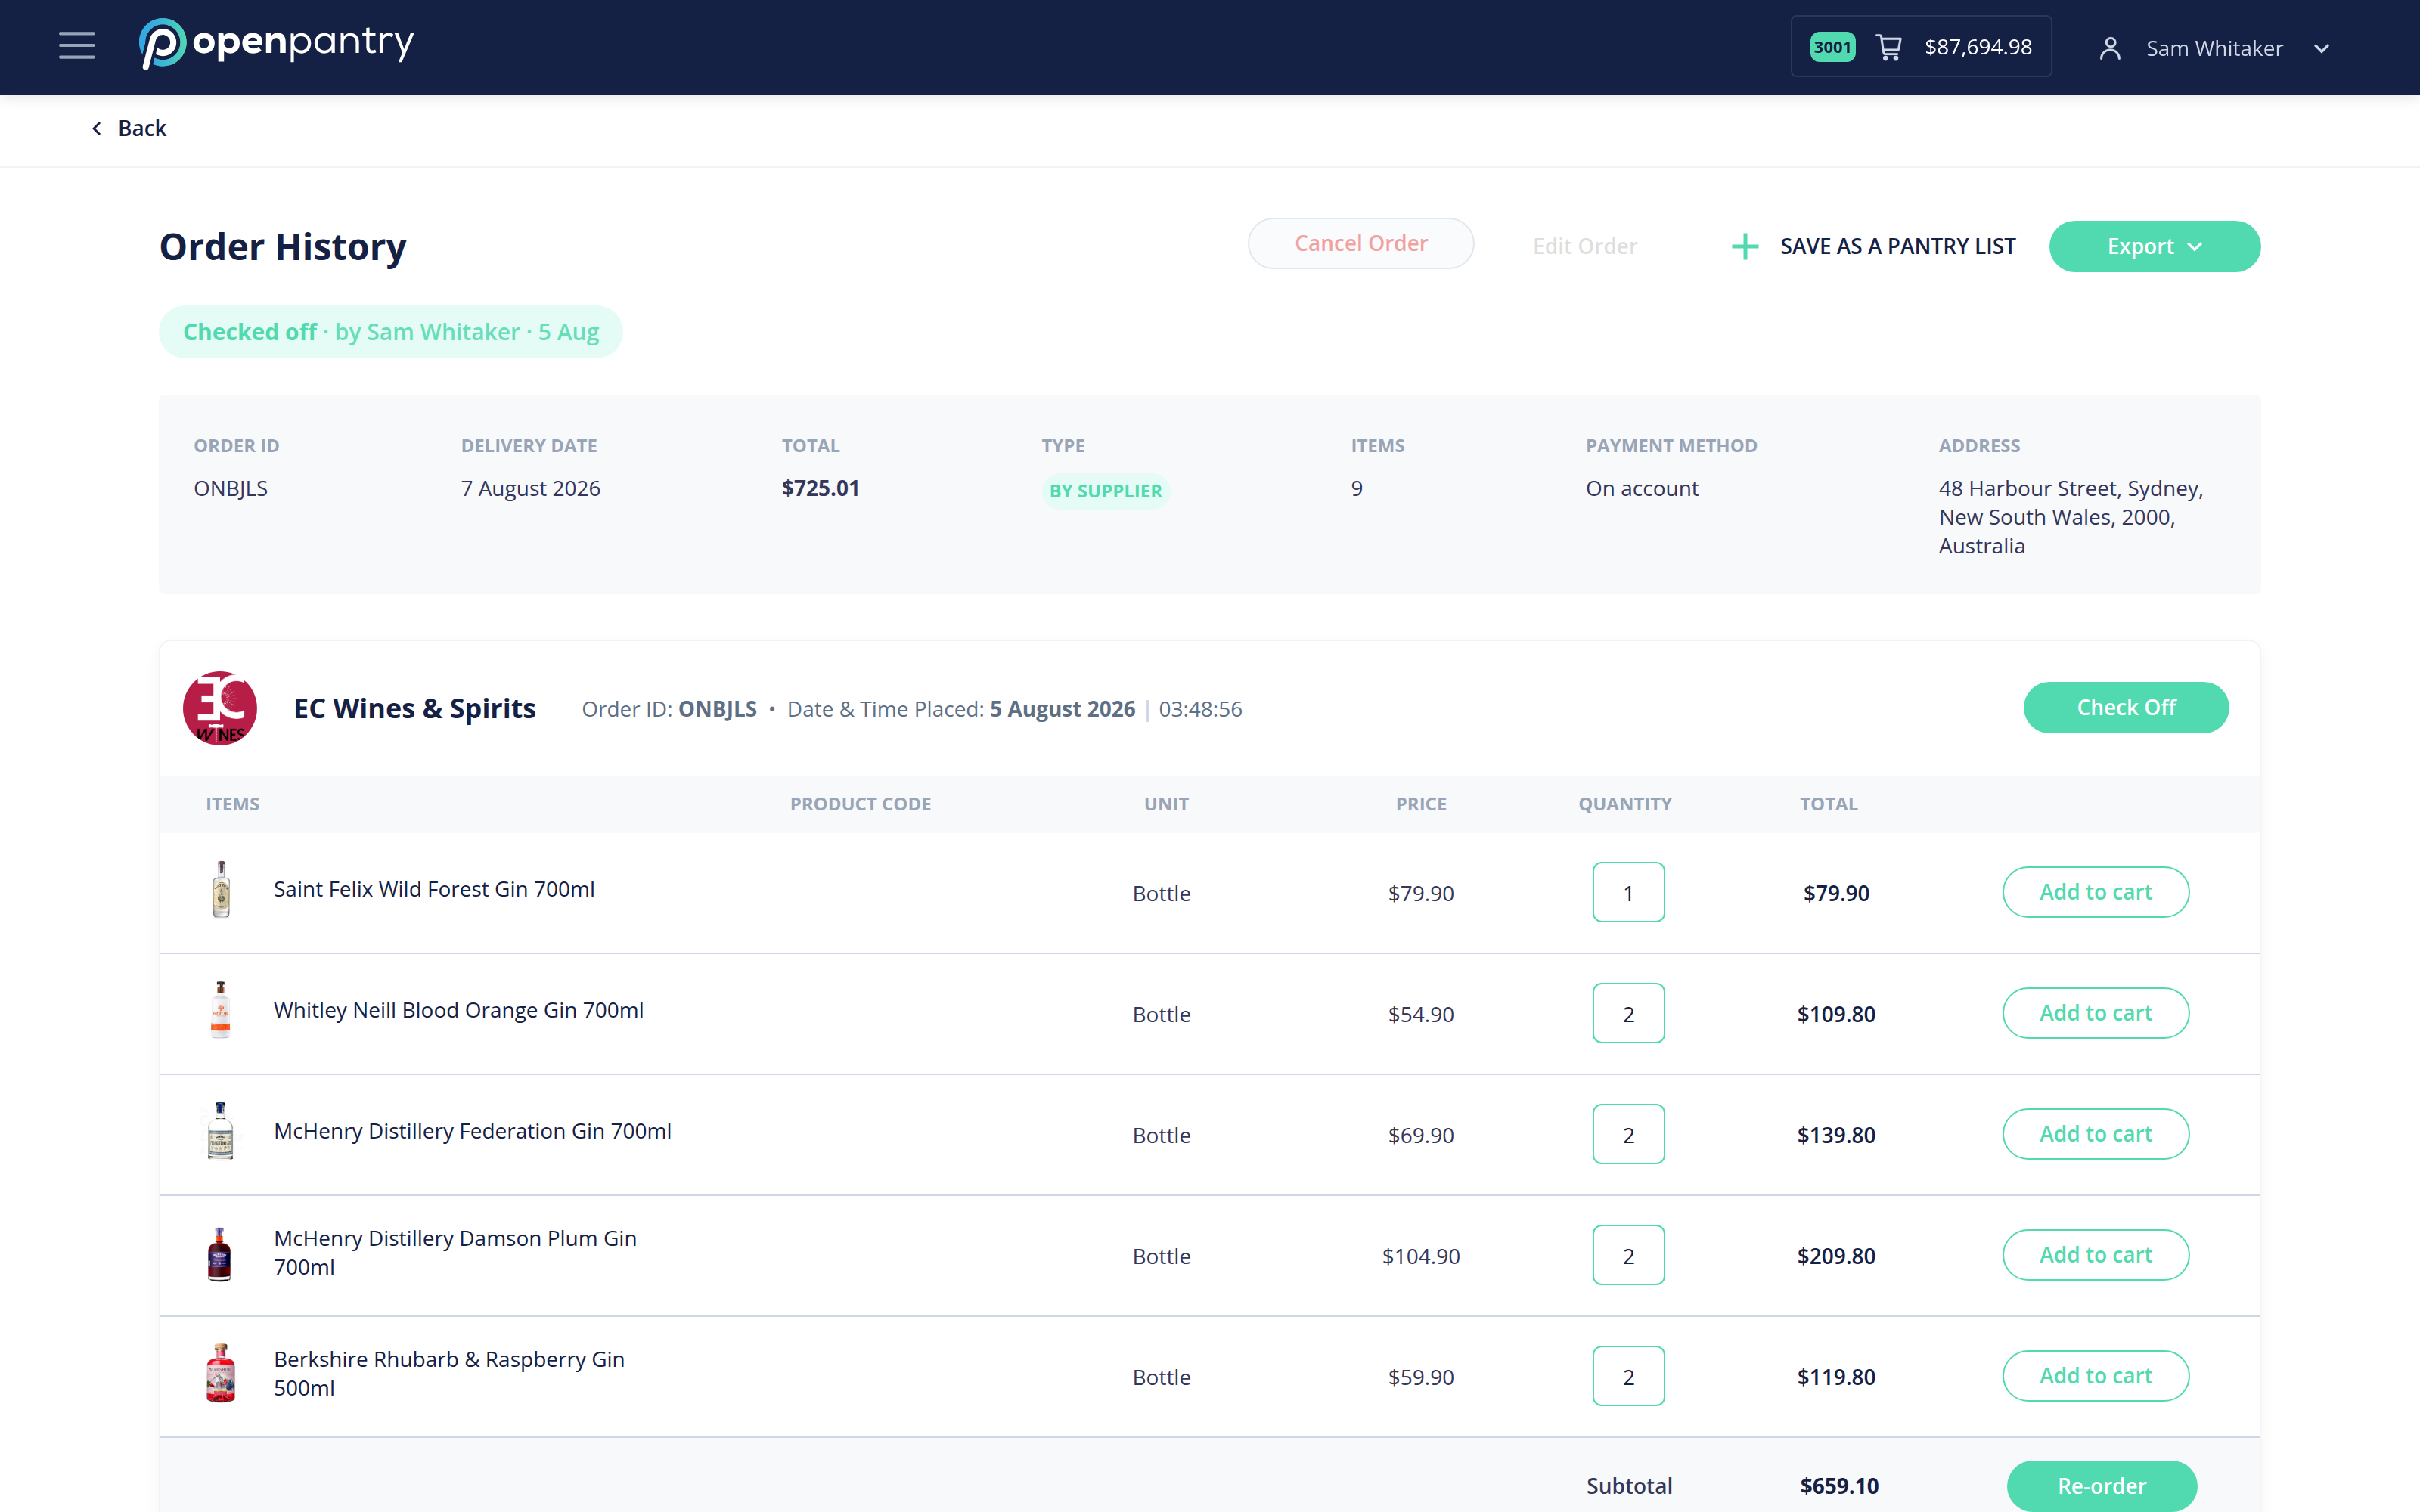
Task: Click the Order History heading
Action: [283, 246]
